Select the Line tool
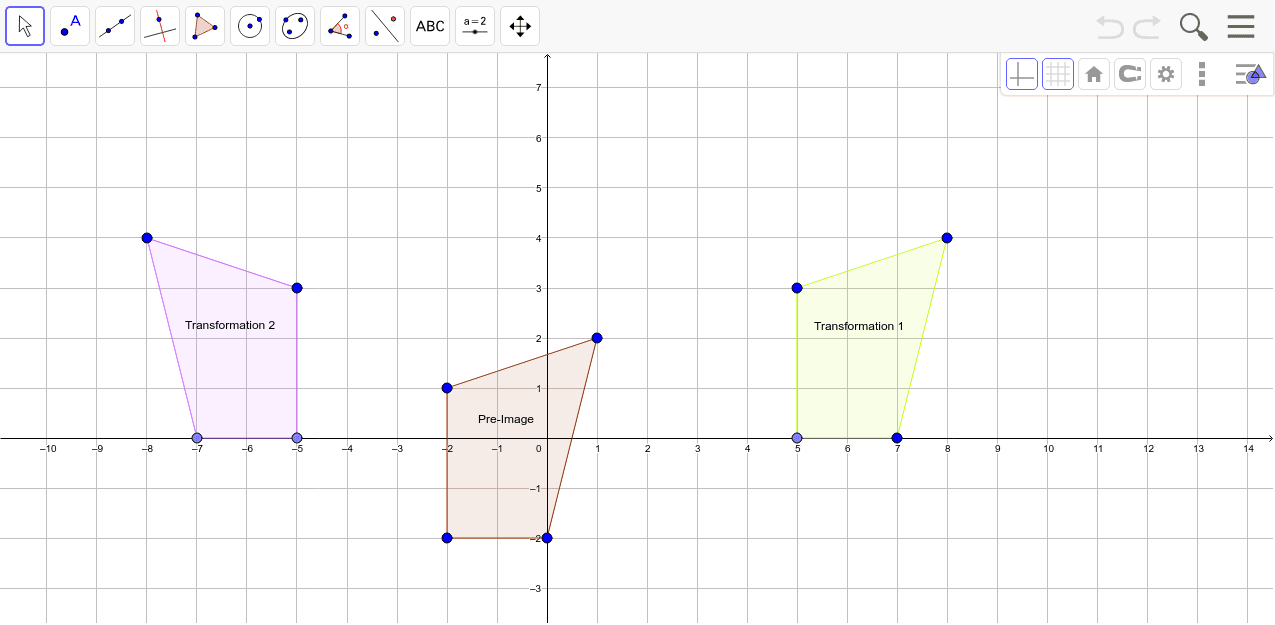 coord(115,26)
